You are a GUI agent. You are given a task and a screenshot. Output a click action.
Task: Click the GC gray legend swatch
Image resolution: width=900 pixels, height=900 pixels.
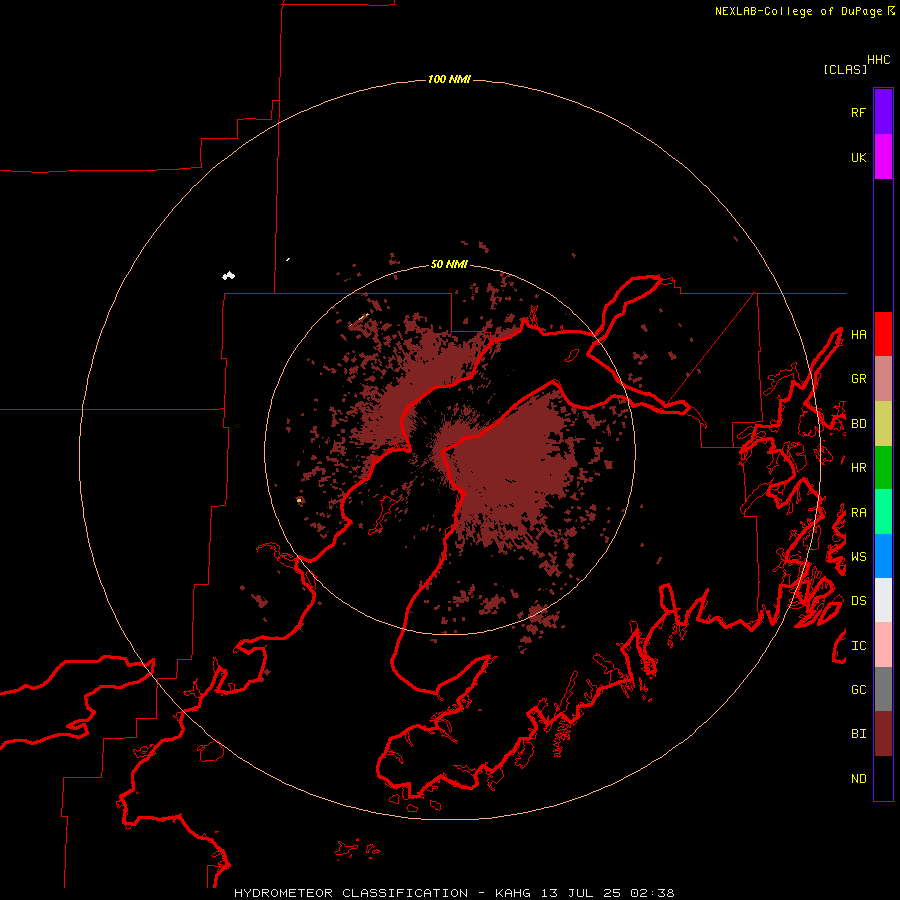coord(883,689)
